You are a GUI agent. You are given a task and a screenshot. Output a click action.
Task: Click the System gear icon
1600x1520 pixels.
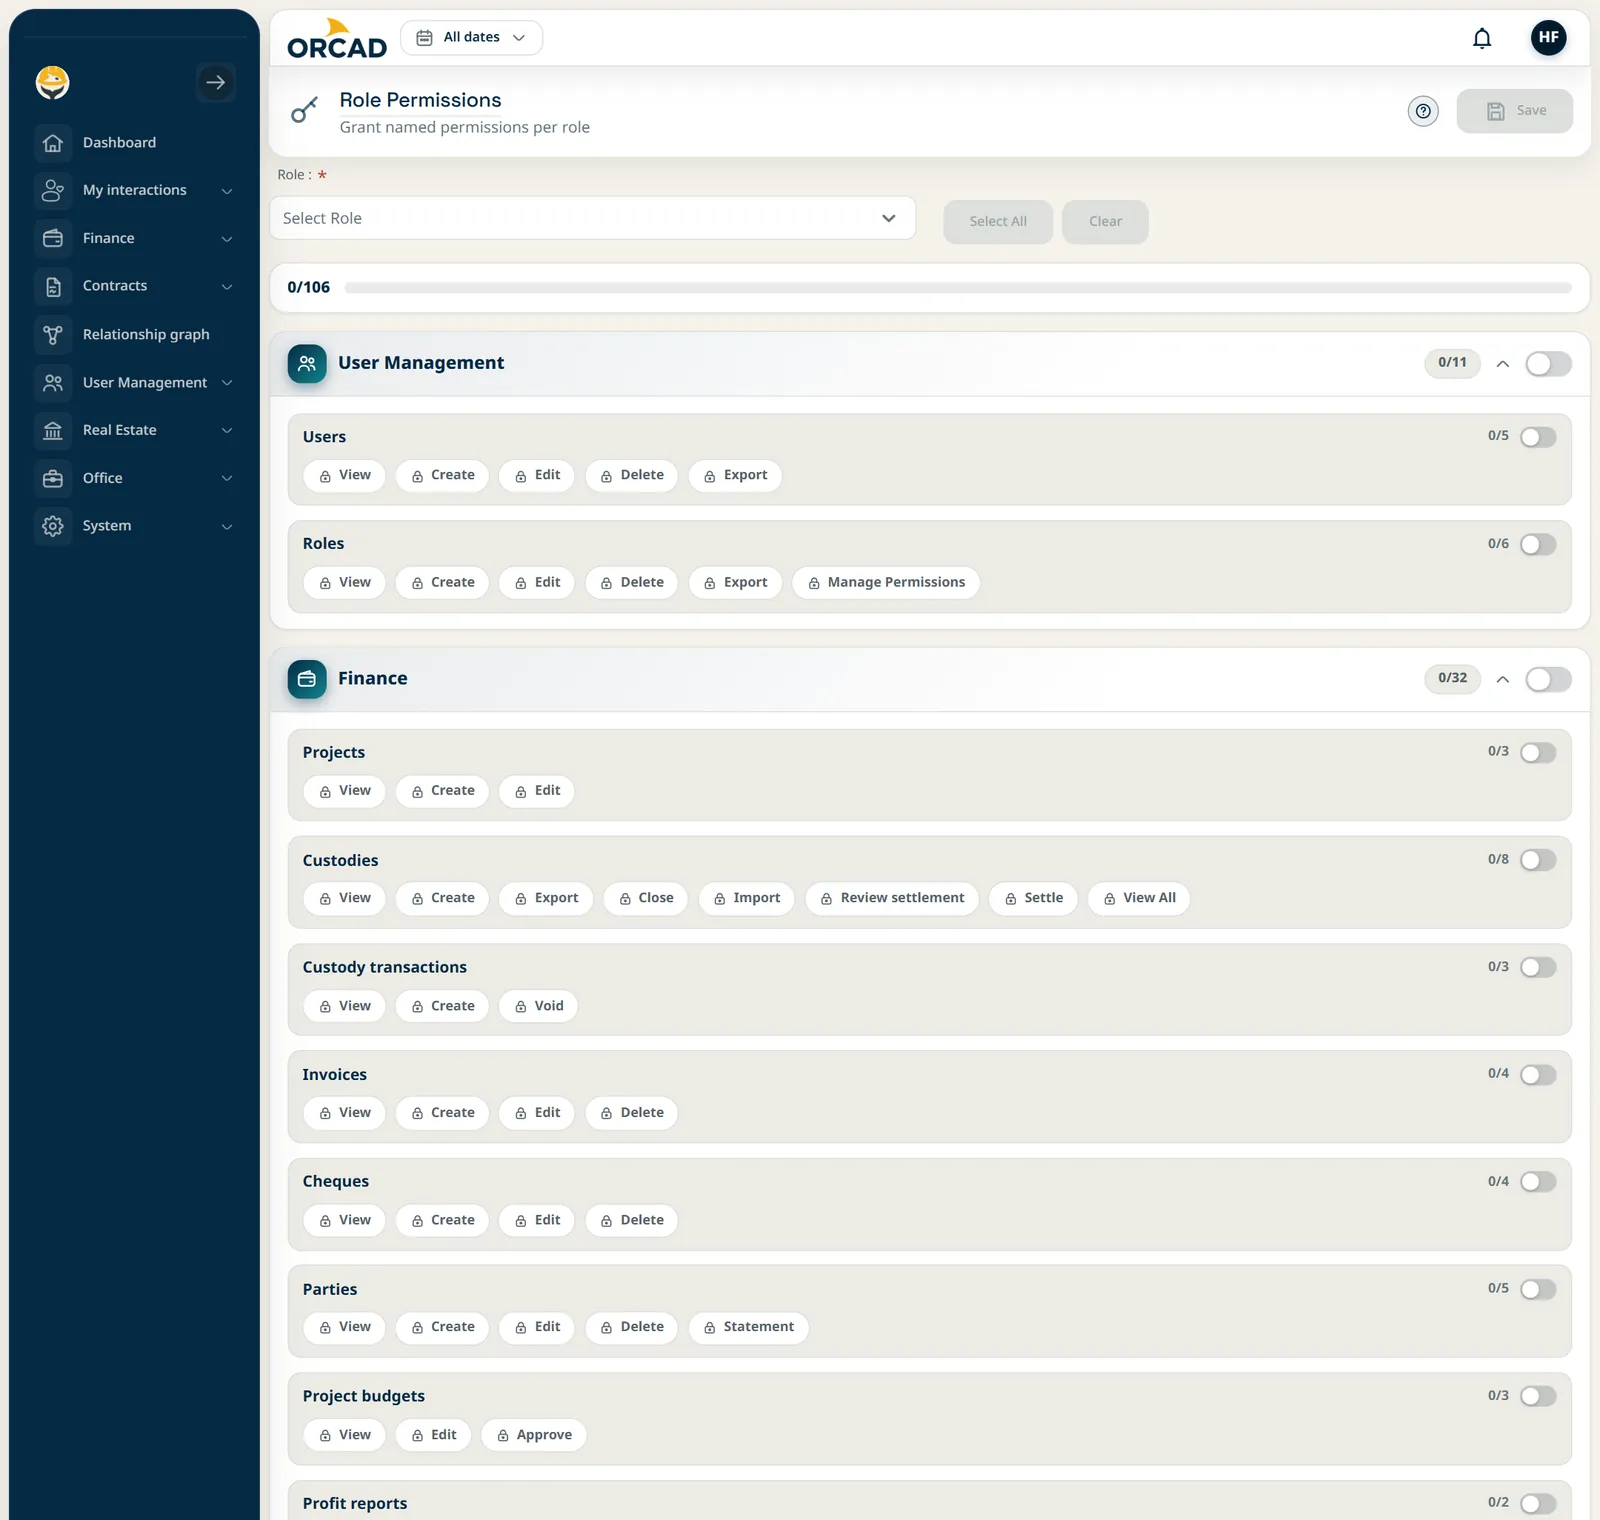click(x=53, y=526)
